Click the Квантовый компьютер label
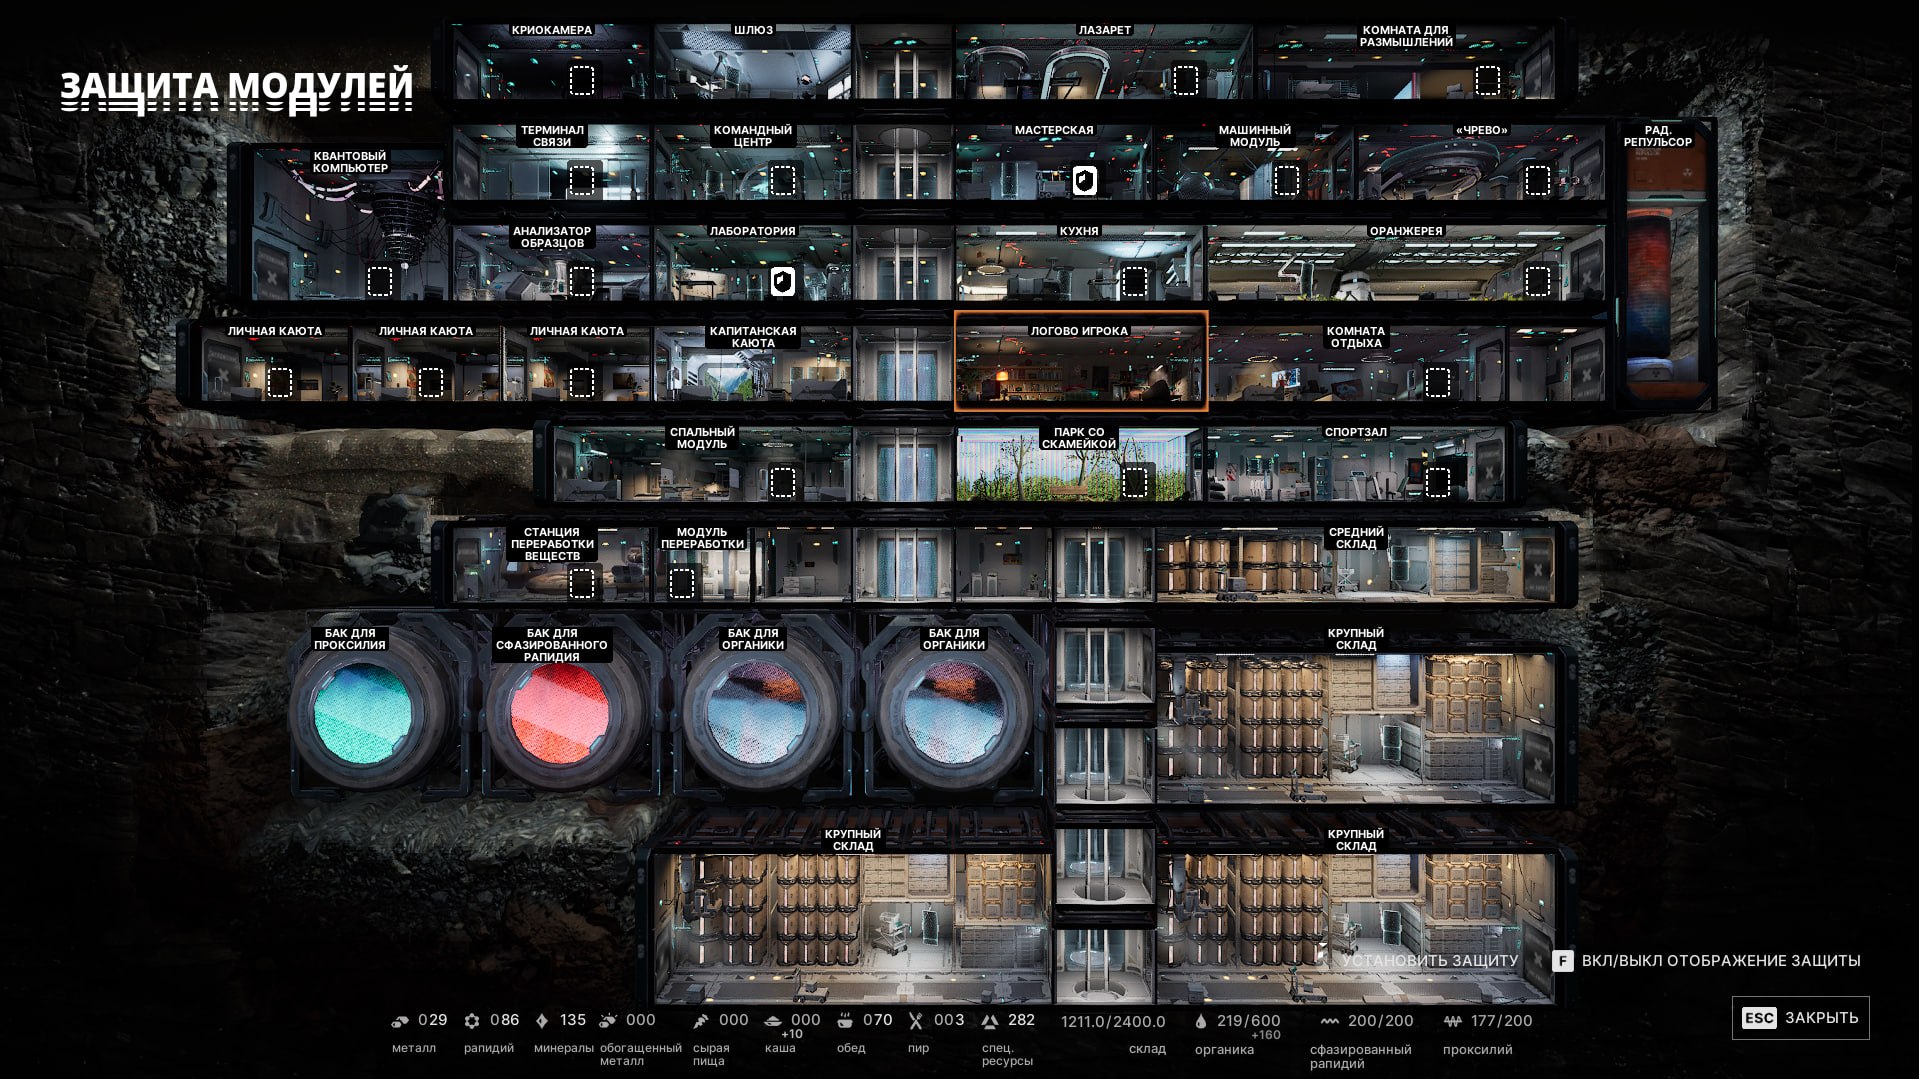Image resolution: width=1919 pixels, height=1079 pixels. tap(350, 162)
